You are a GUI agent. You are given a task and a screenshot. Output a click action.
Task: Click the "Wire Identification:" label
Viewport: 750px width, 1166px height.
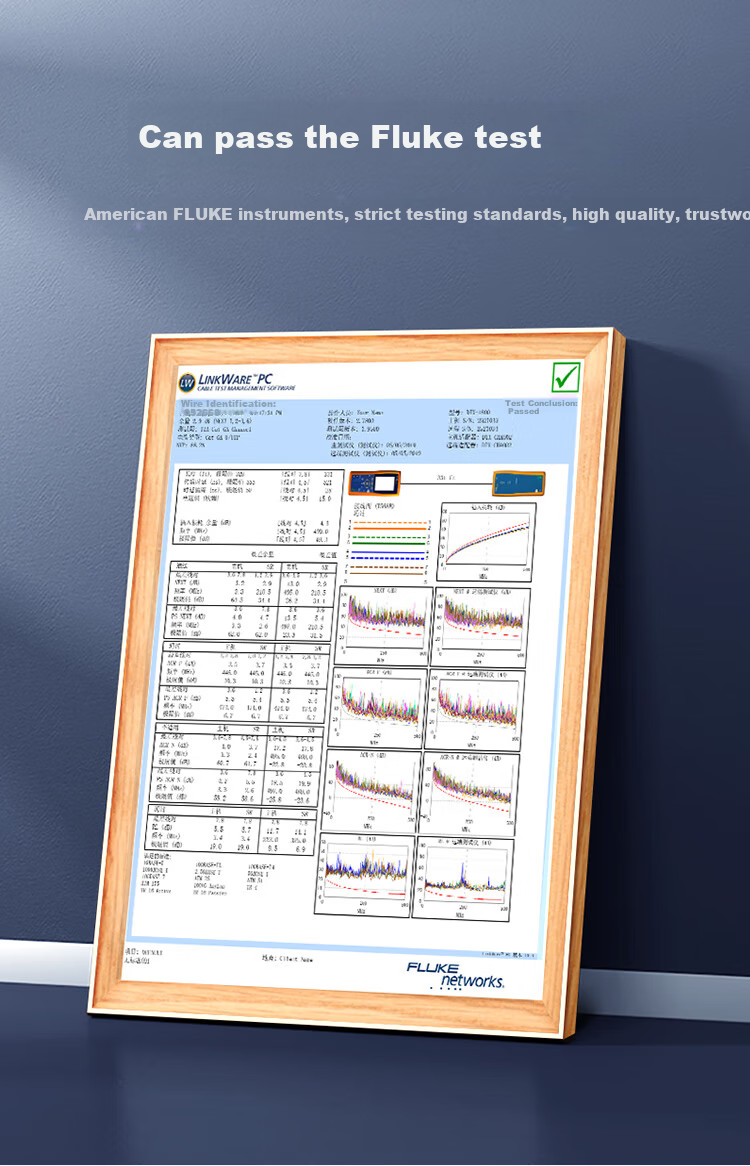pos(228,404)
